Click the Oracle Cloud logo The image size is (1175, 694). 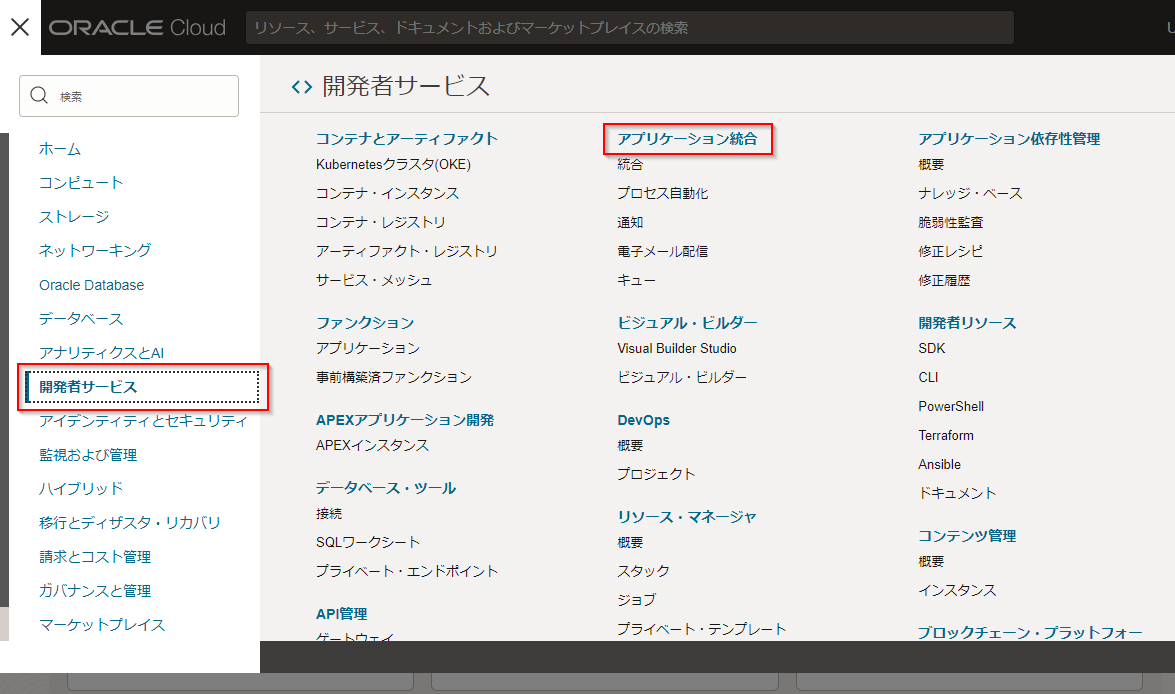coord(137,28)
